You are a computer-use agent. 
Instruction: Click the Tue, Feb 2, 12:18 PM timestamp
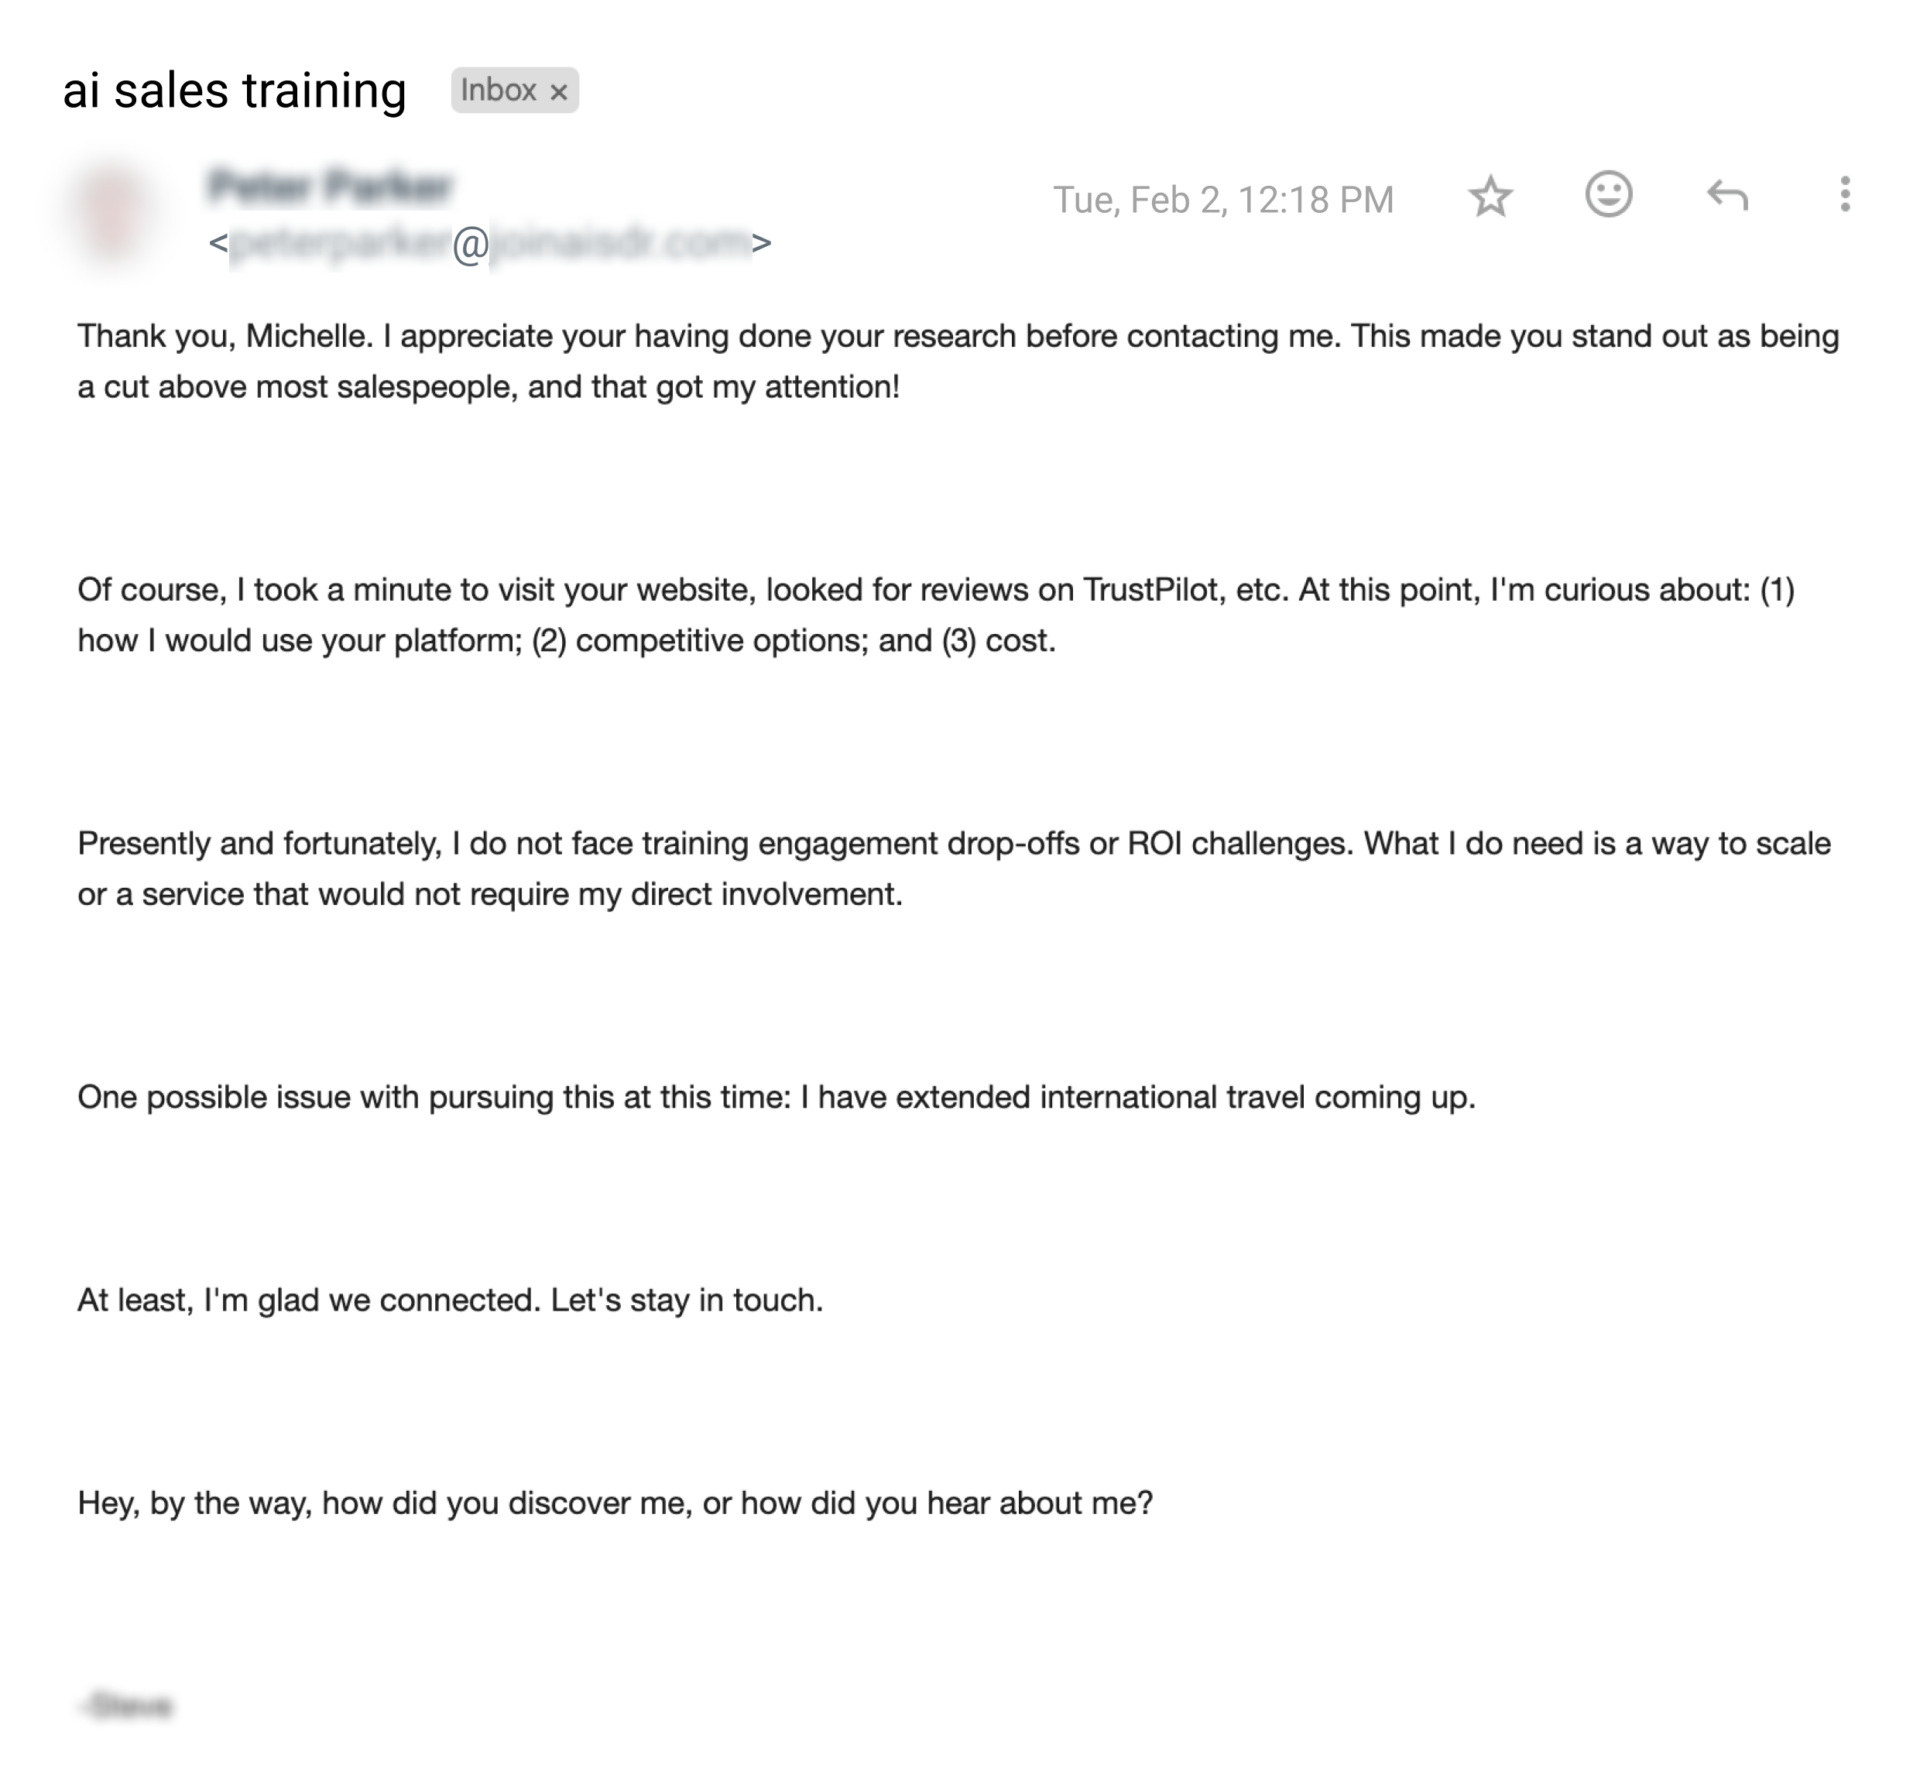[x=1222, y=200]
